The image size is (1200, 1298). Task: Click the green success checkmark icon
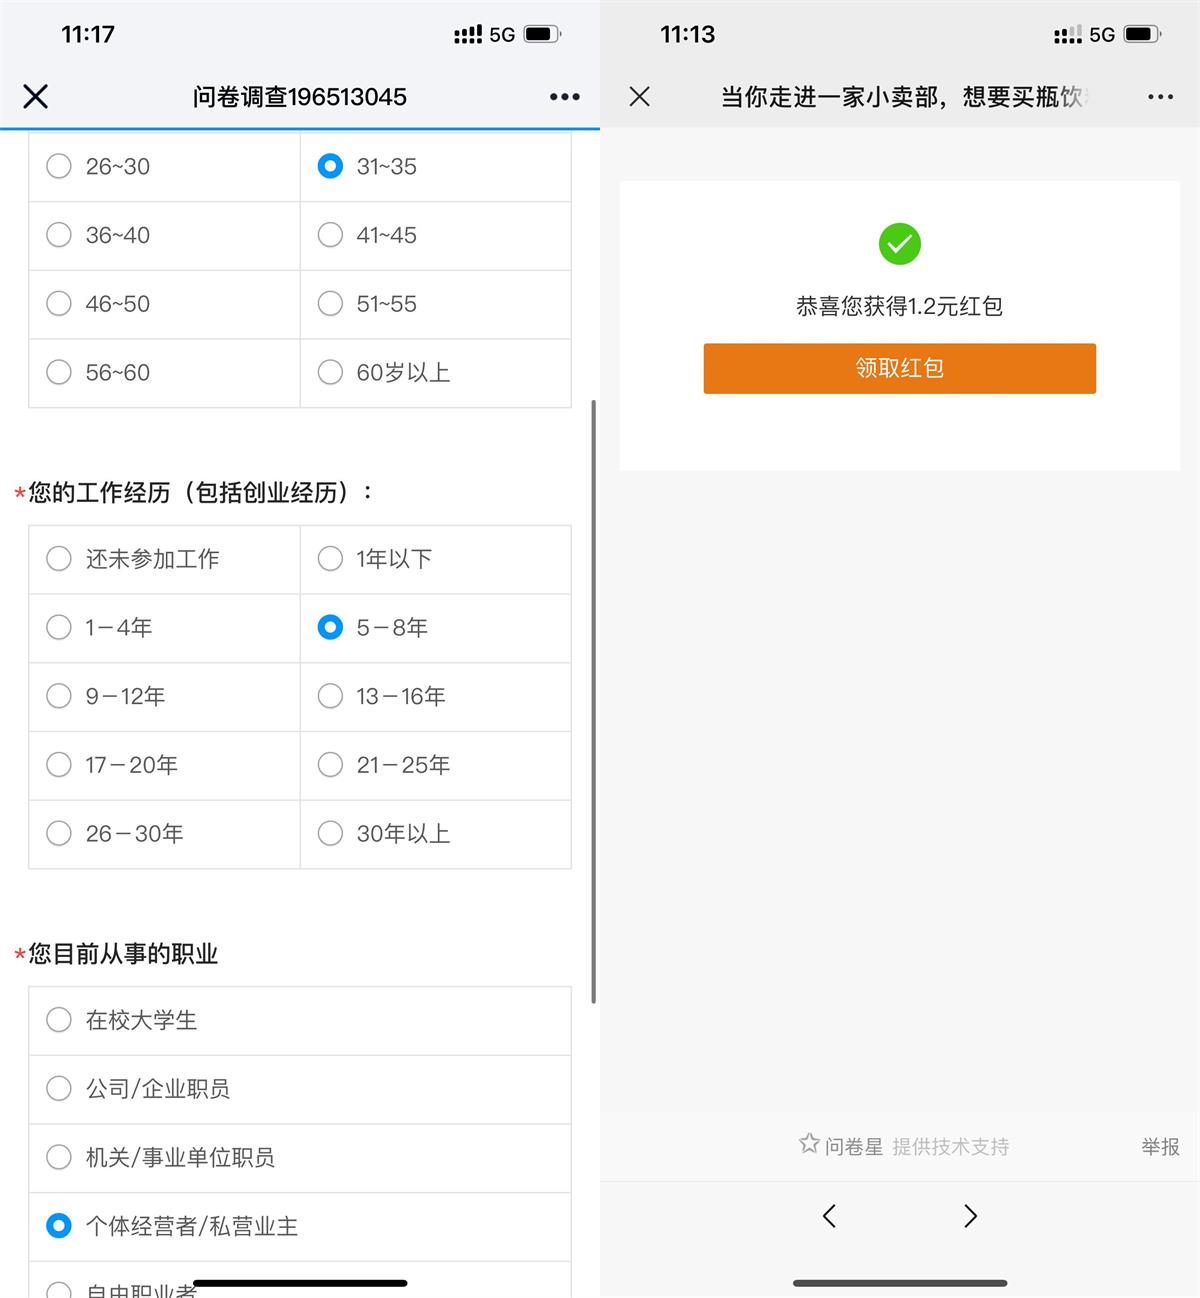tap(899, 244)
